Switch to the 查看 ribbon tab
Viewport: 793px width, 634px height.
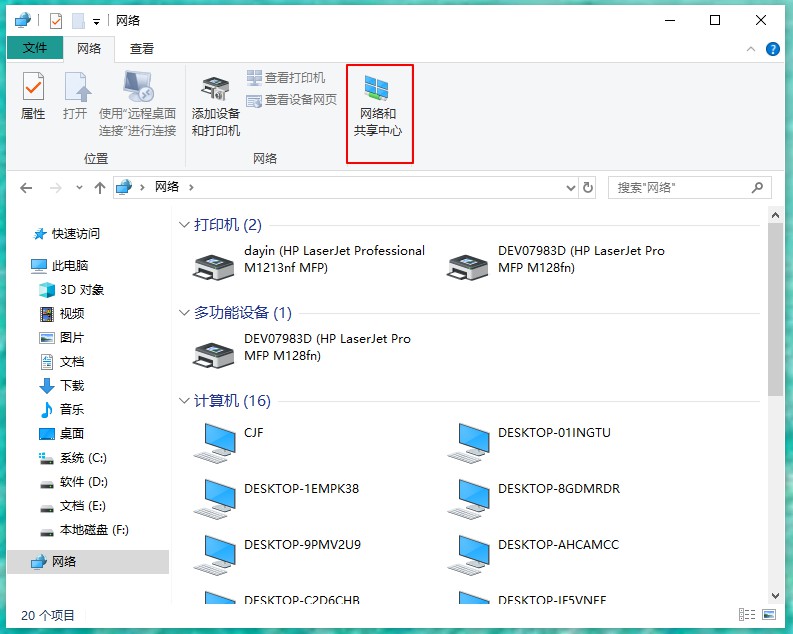point(142,48)
